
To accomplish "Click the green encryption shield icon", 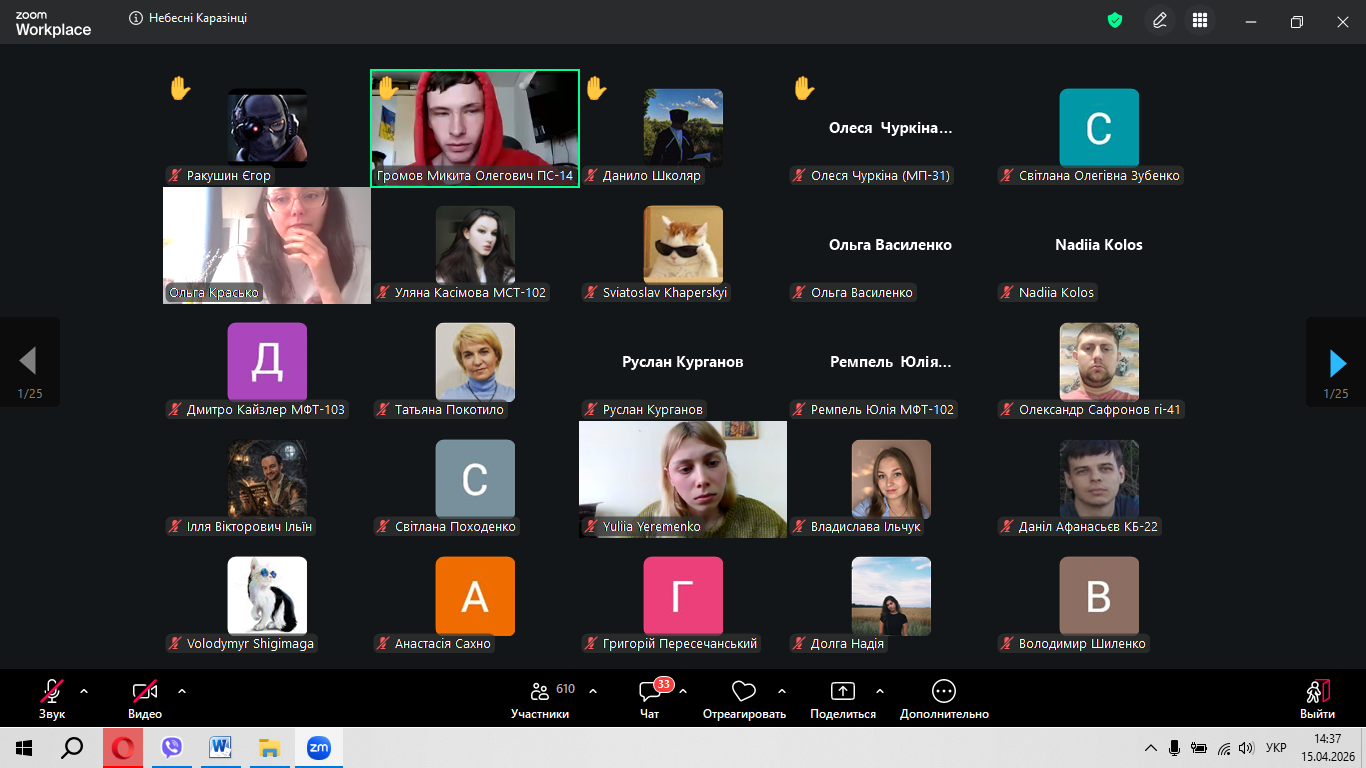I will pos(1115,20).
